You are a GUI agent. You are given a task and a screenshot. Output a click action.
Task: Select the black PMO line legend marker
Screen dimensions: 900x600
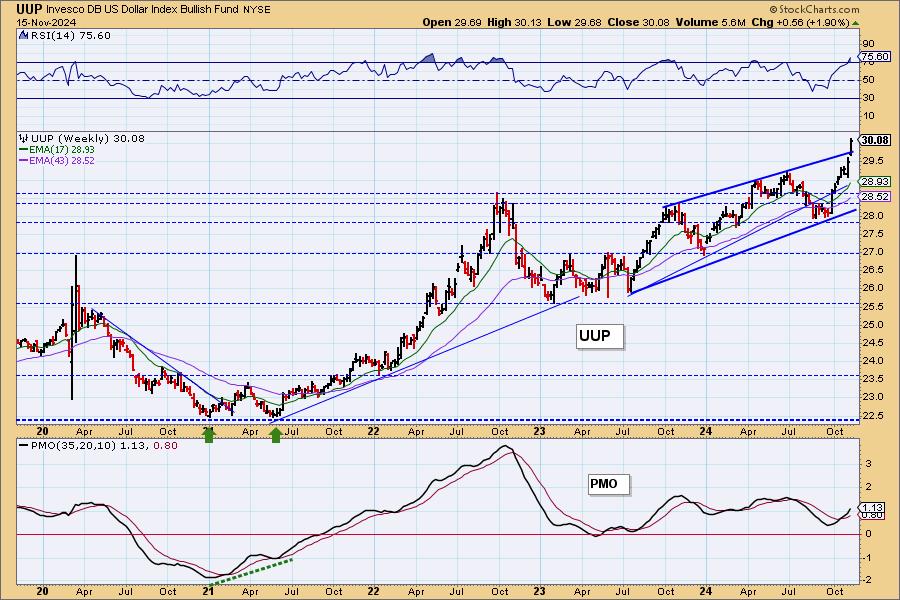click(x=24, y=446)
